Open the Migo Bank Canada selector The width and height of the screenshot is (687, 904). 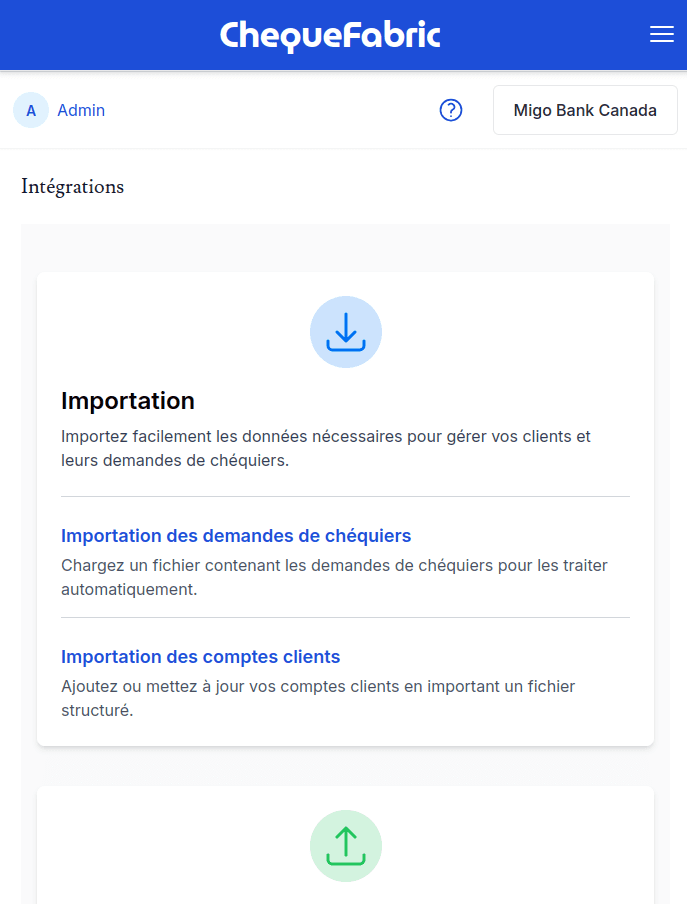coord(585,110)
